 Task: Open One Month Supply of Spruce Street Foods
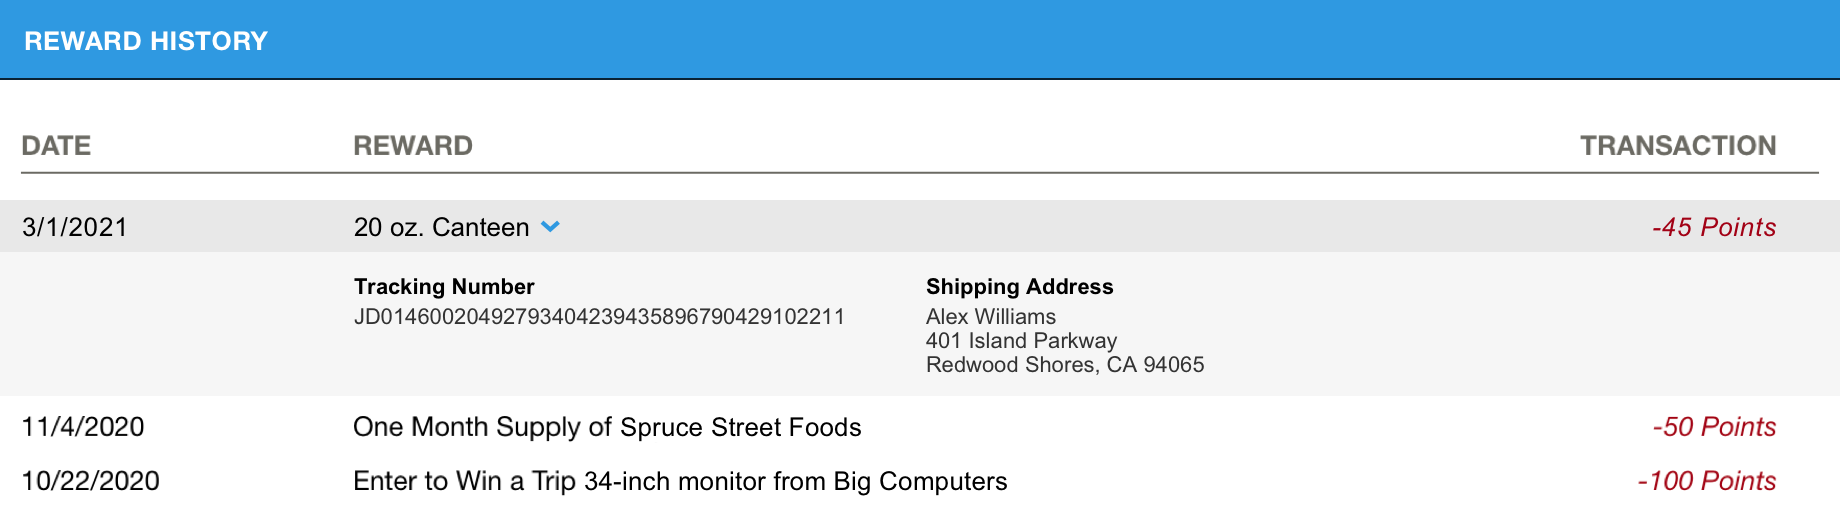click(x=607, y=427)
